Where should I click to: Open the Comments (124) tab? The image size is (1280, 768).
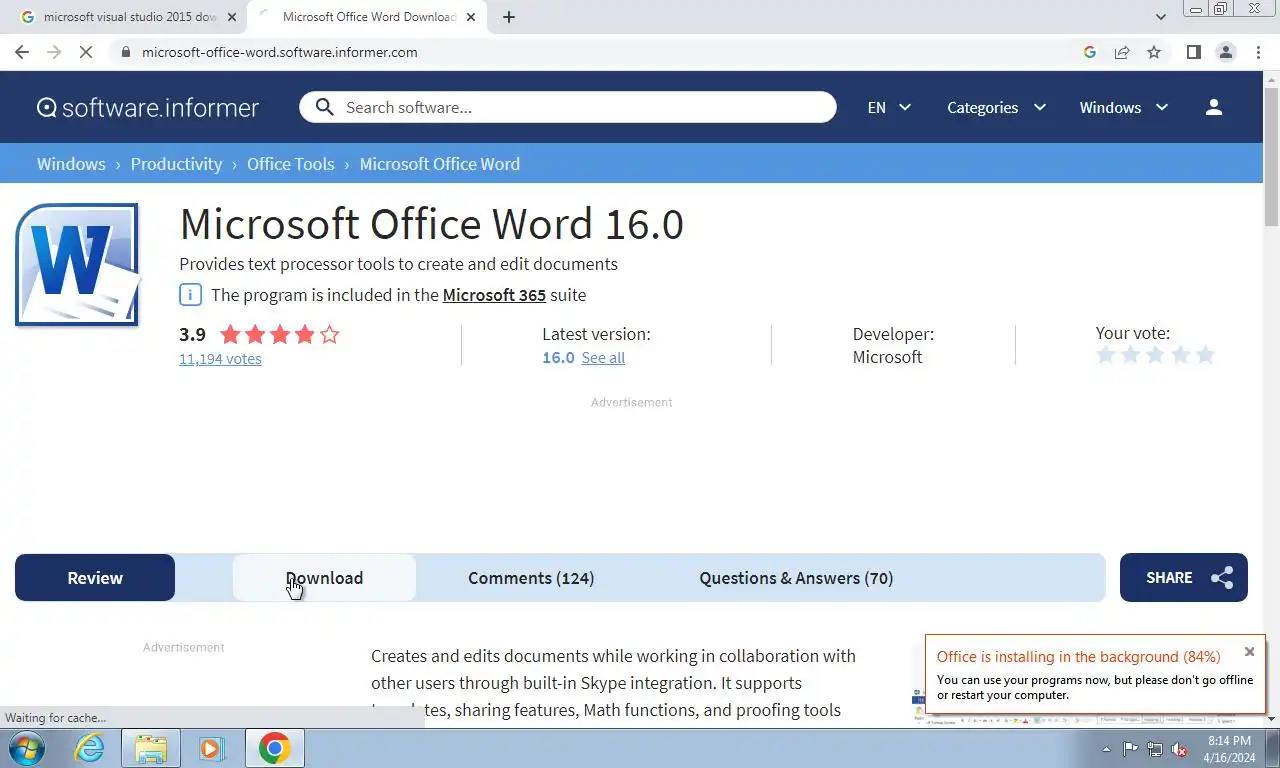[x=531, y=578]
